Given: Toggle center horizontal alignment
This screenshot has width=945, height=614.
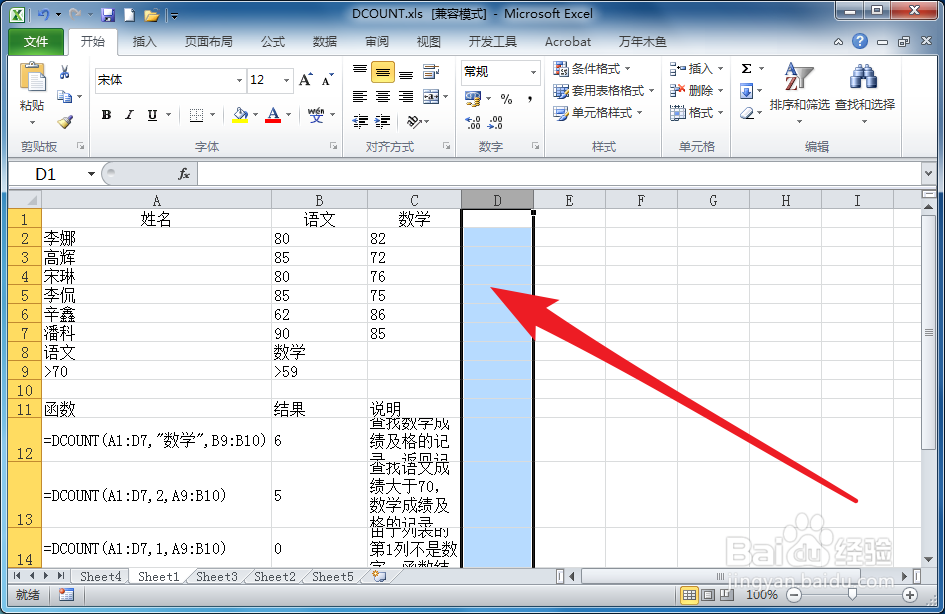Looking at the screenshot, I should (383, 96).
